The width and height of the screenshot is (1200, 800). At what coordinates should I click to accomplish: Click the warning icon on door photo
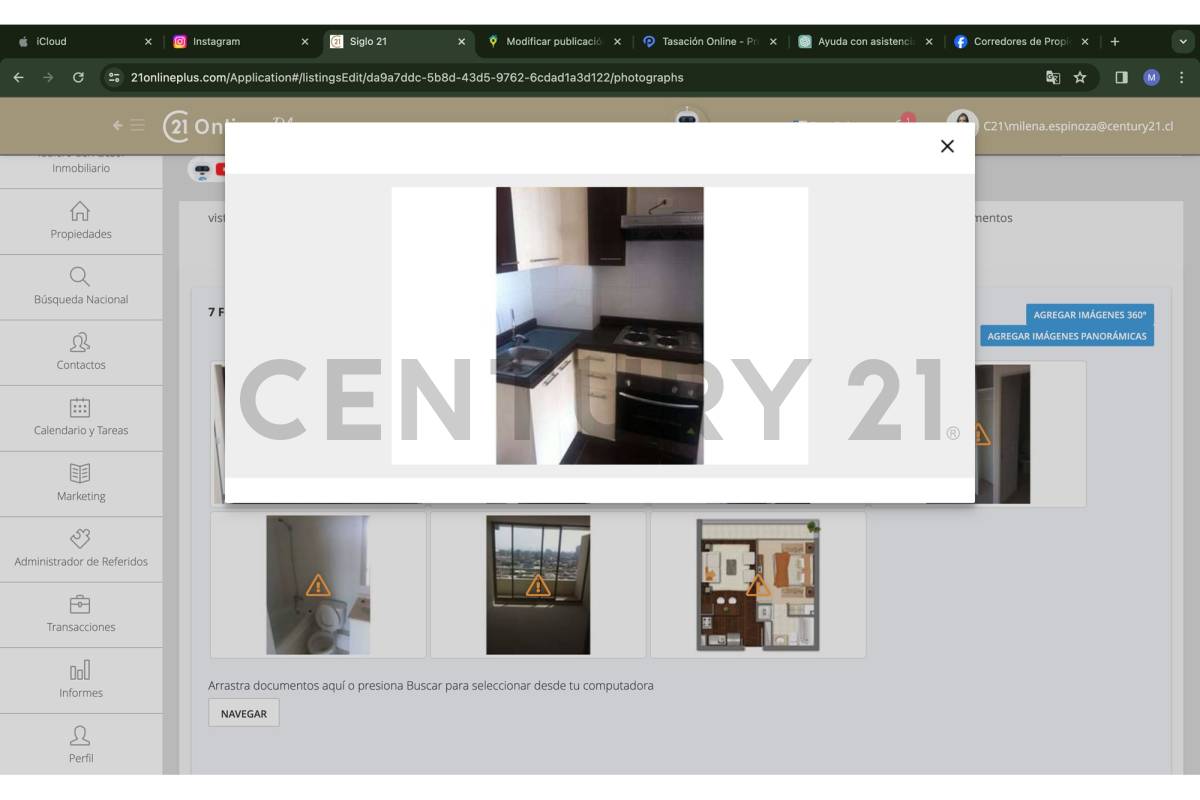click(x=981, y=434)
